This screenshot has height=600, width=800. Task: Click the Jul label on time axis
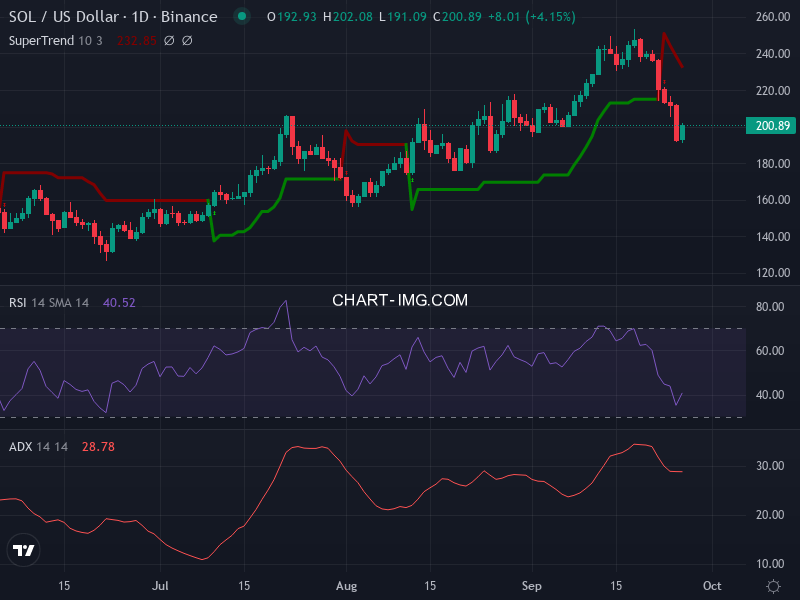tap(161, 585)
